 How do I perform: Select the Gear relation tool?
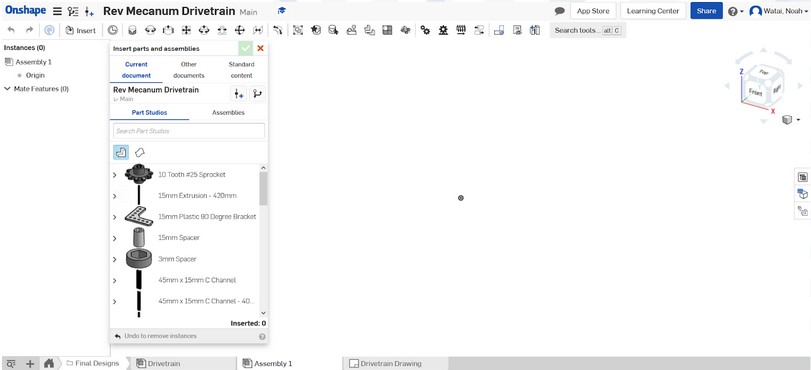(425, 31)
